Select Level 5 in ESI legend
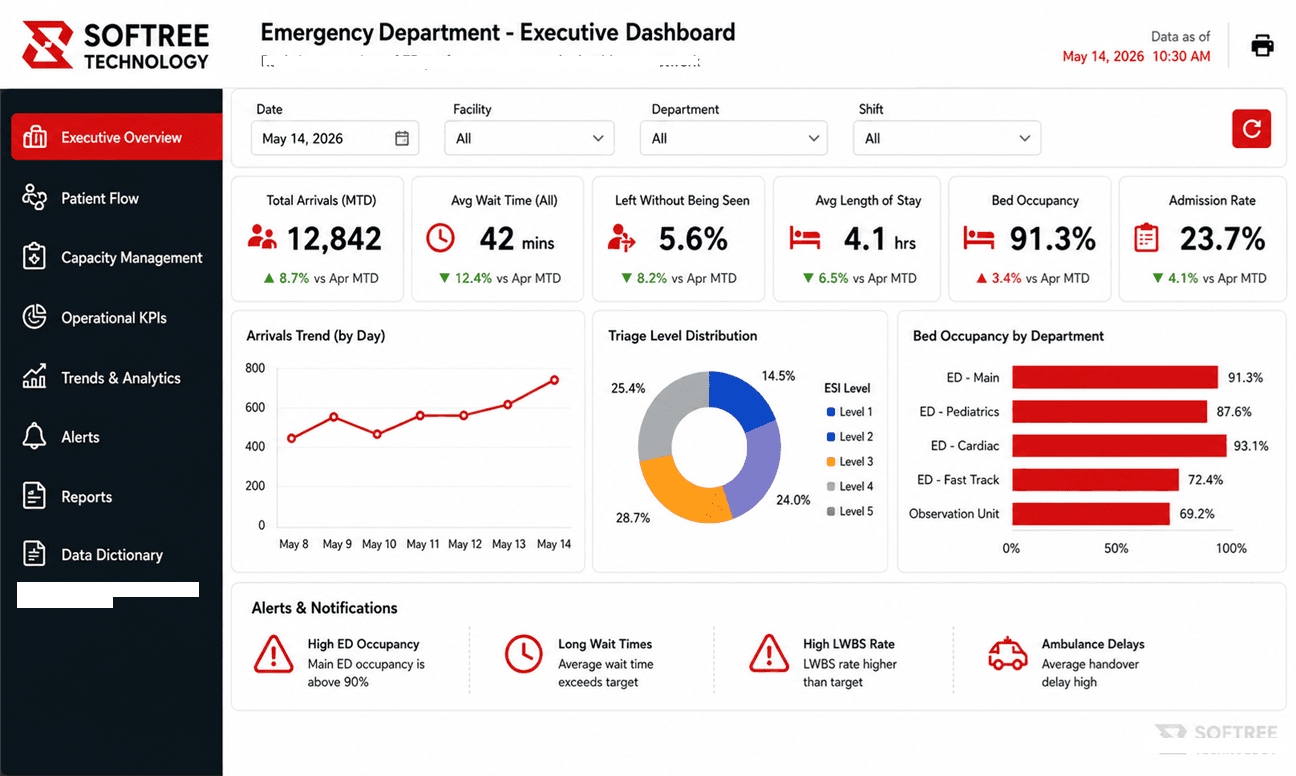Viewport: 1296px width, 776px height. [x=850, y=512]
